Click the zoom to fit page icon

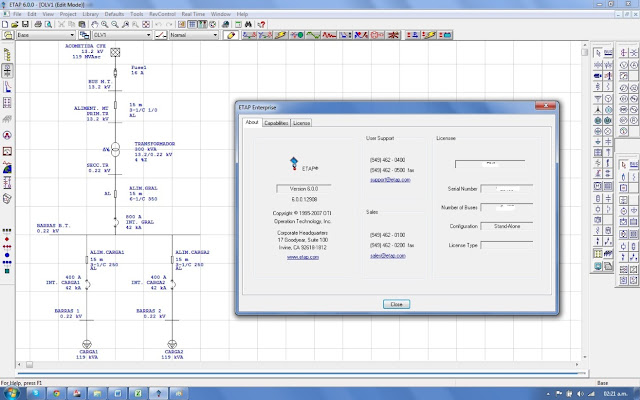click(146, 24)
